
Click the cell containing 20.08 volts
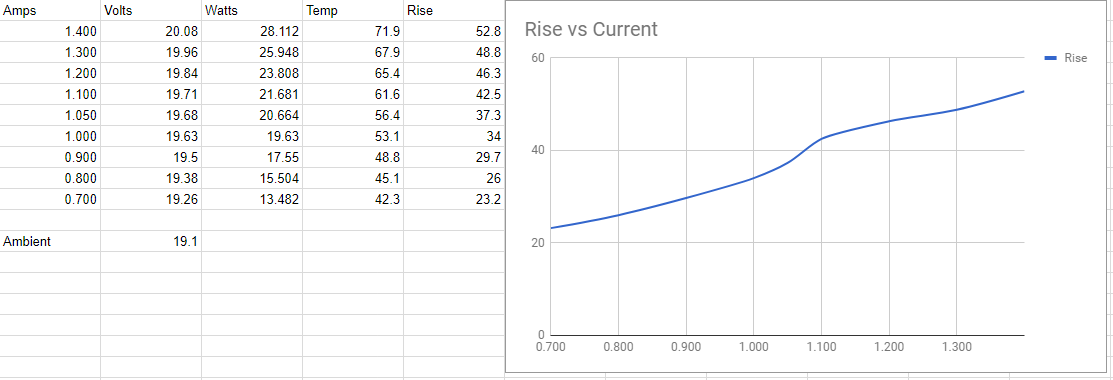pos(151,32)
